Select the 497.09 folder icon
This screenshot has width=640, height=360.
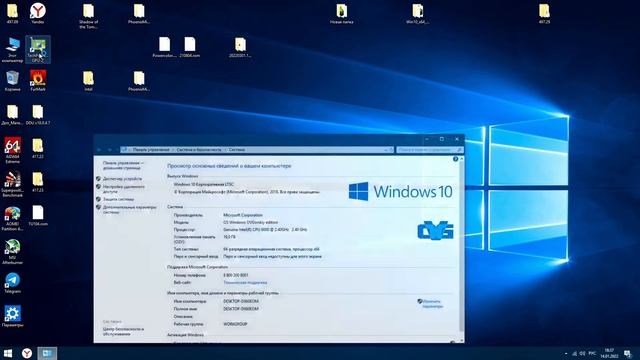point(12,13)
